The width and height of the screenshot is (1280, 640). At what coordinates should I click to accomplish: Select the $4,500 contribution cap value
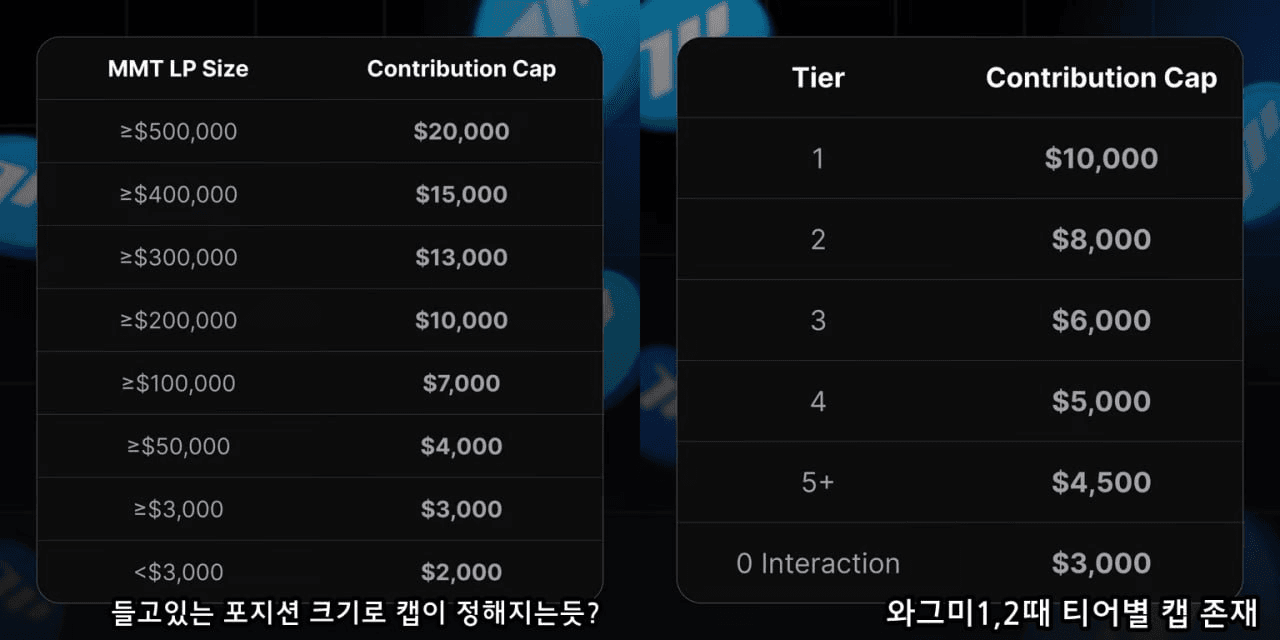click(x=1101, y=483)
